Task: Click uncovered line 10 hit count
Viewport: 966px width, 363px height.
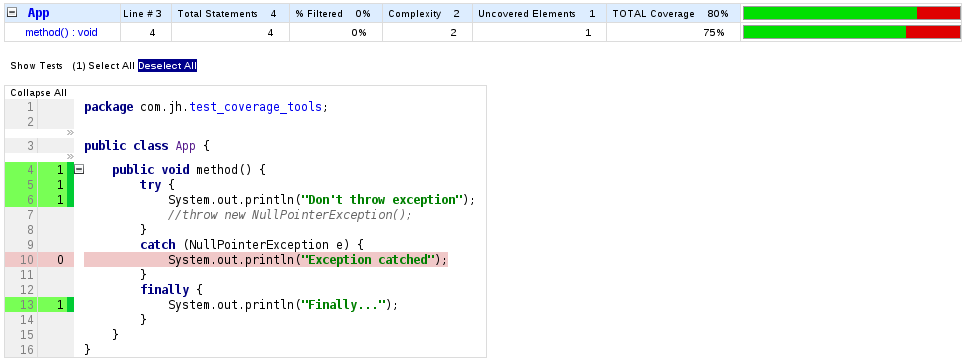Action: [x=60, y=259]
